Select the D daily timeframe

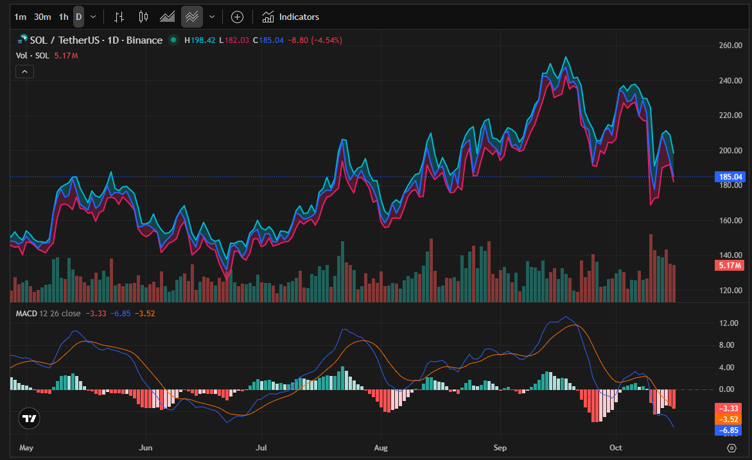pos(79,17)
